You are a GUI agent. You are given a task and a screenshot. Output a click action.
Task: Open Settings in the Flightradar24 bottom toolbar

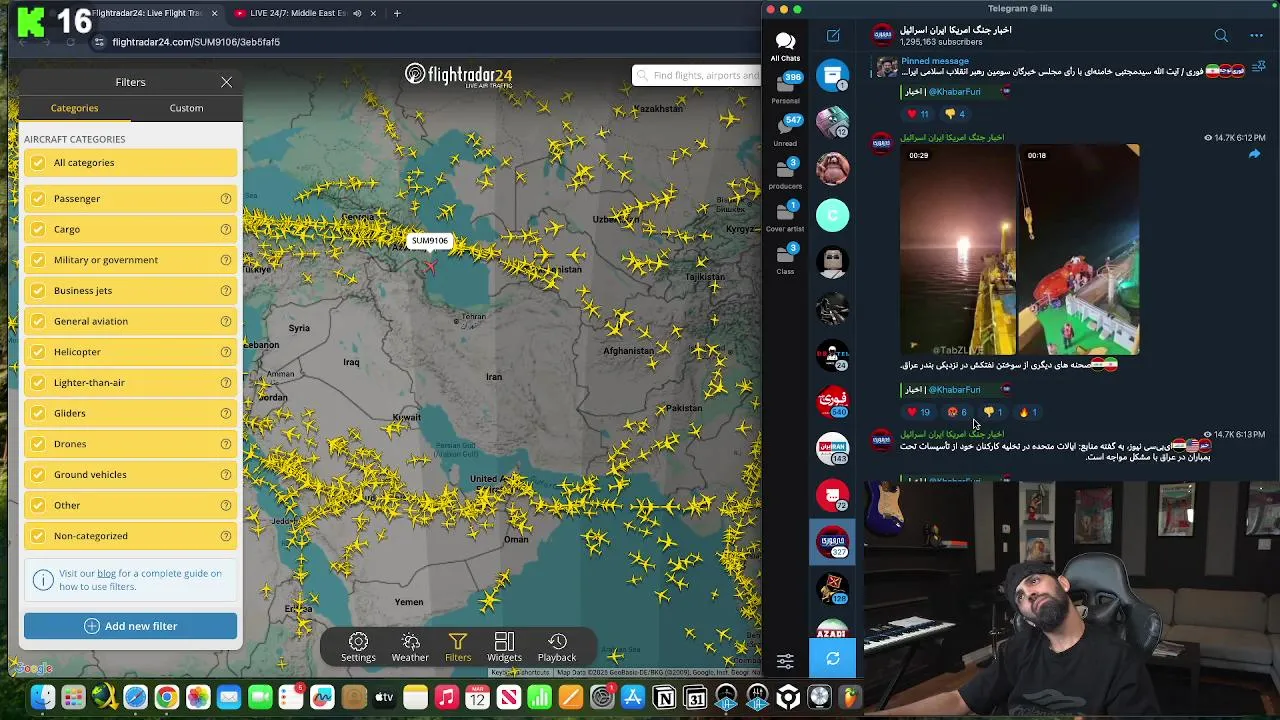pyautogui.click(x=358, y=647)
